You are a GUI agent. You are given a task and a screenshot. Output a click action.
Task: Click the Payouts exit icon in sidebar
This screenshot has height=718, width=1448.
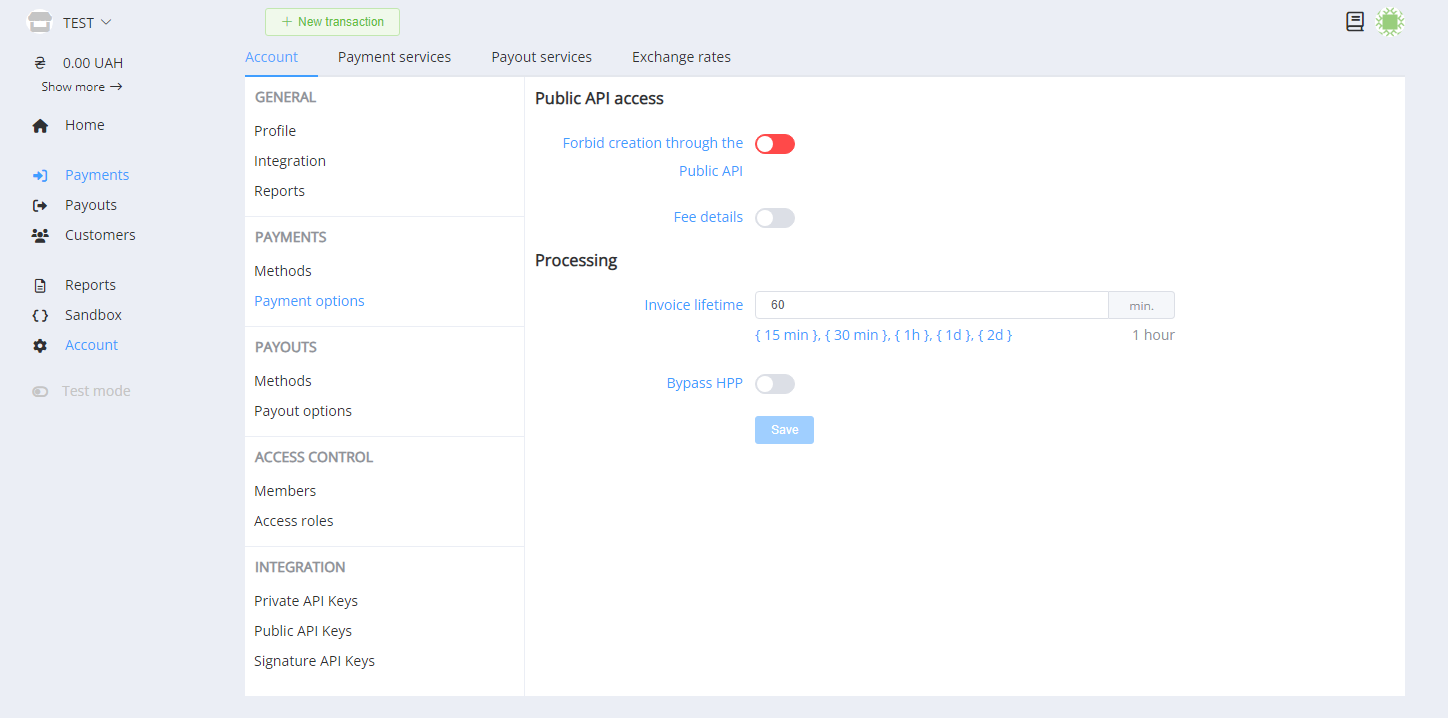click(x=40, y=206)
